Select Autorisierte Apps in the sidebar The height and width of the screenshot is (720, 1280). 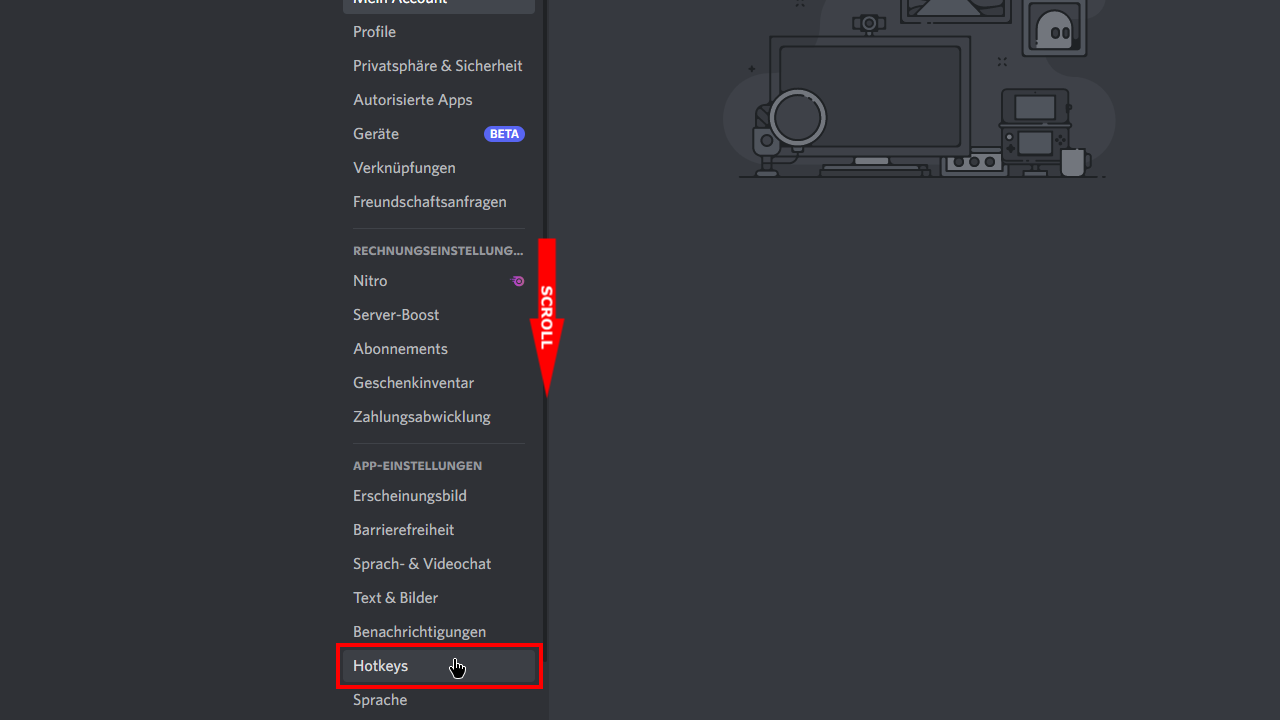click(x=438, y=100)
